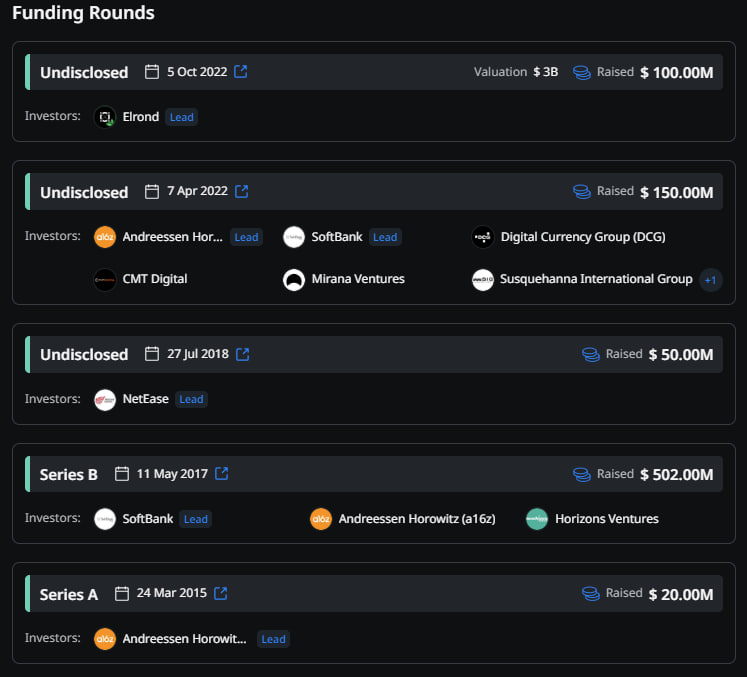Click the Lead tag beside NetEase
This screenshot has height=677, width=747.
pyautogui.click(x=191, y=399)
